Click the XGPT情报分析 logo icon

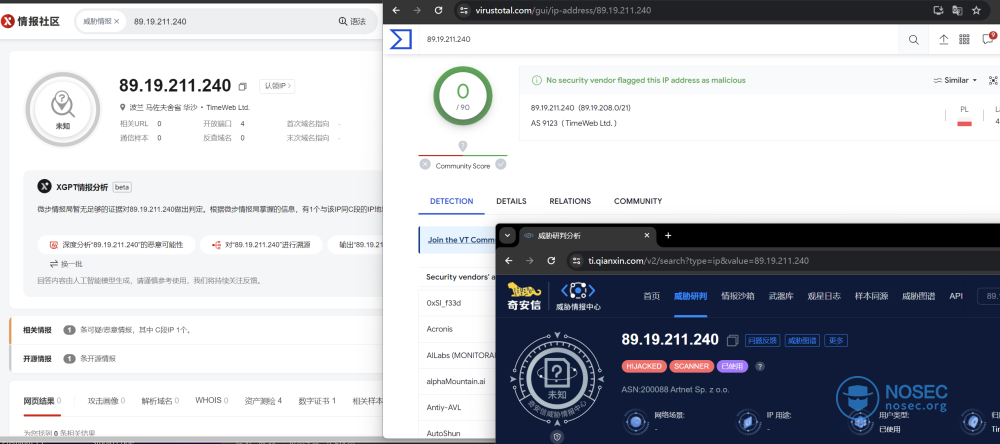pyautogui.click(x=44, y=187)
